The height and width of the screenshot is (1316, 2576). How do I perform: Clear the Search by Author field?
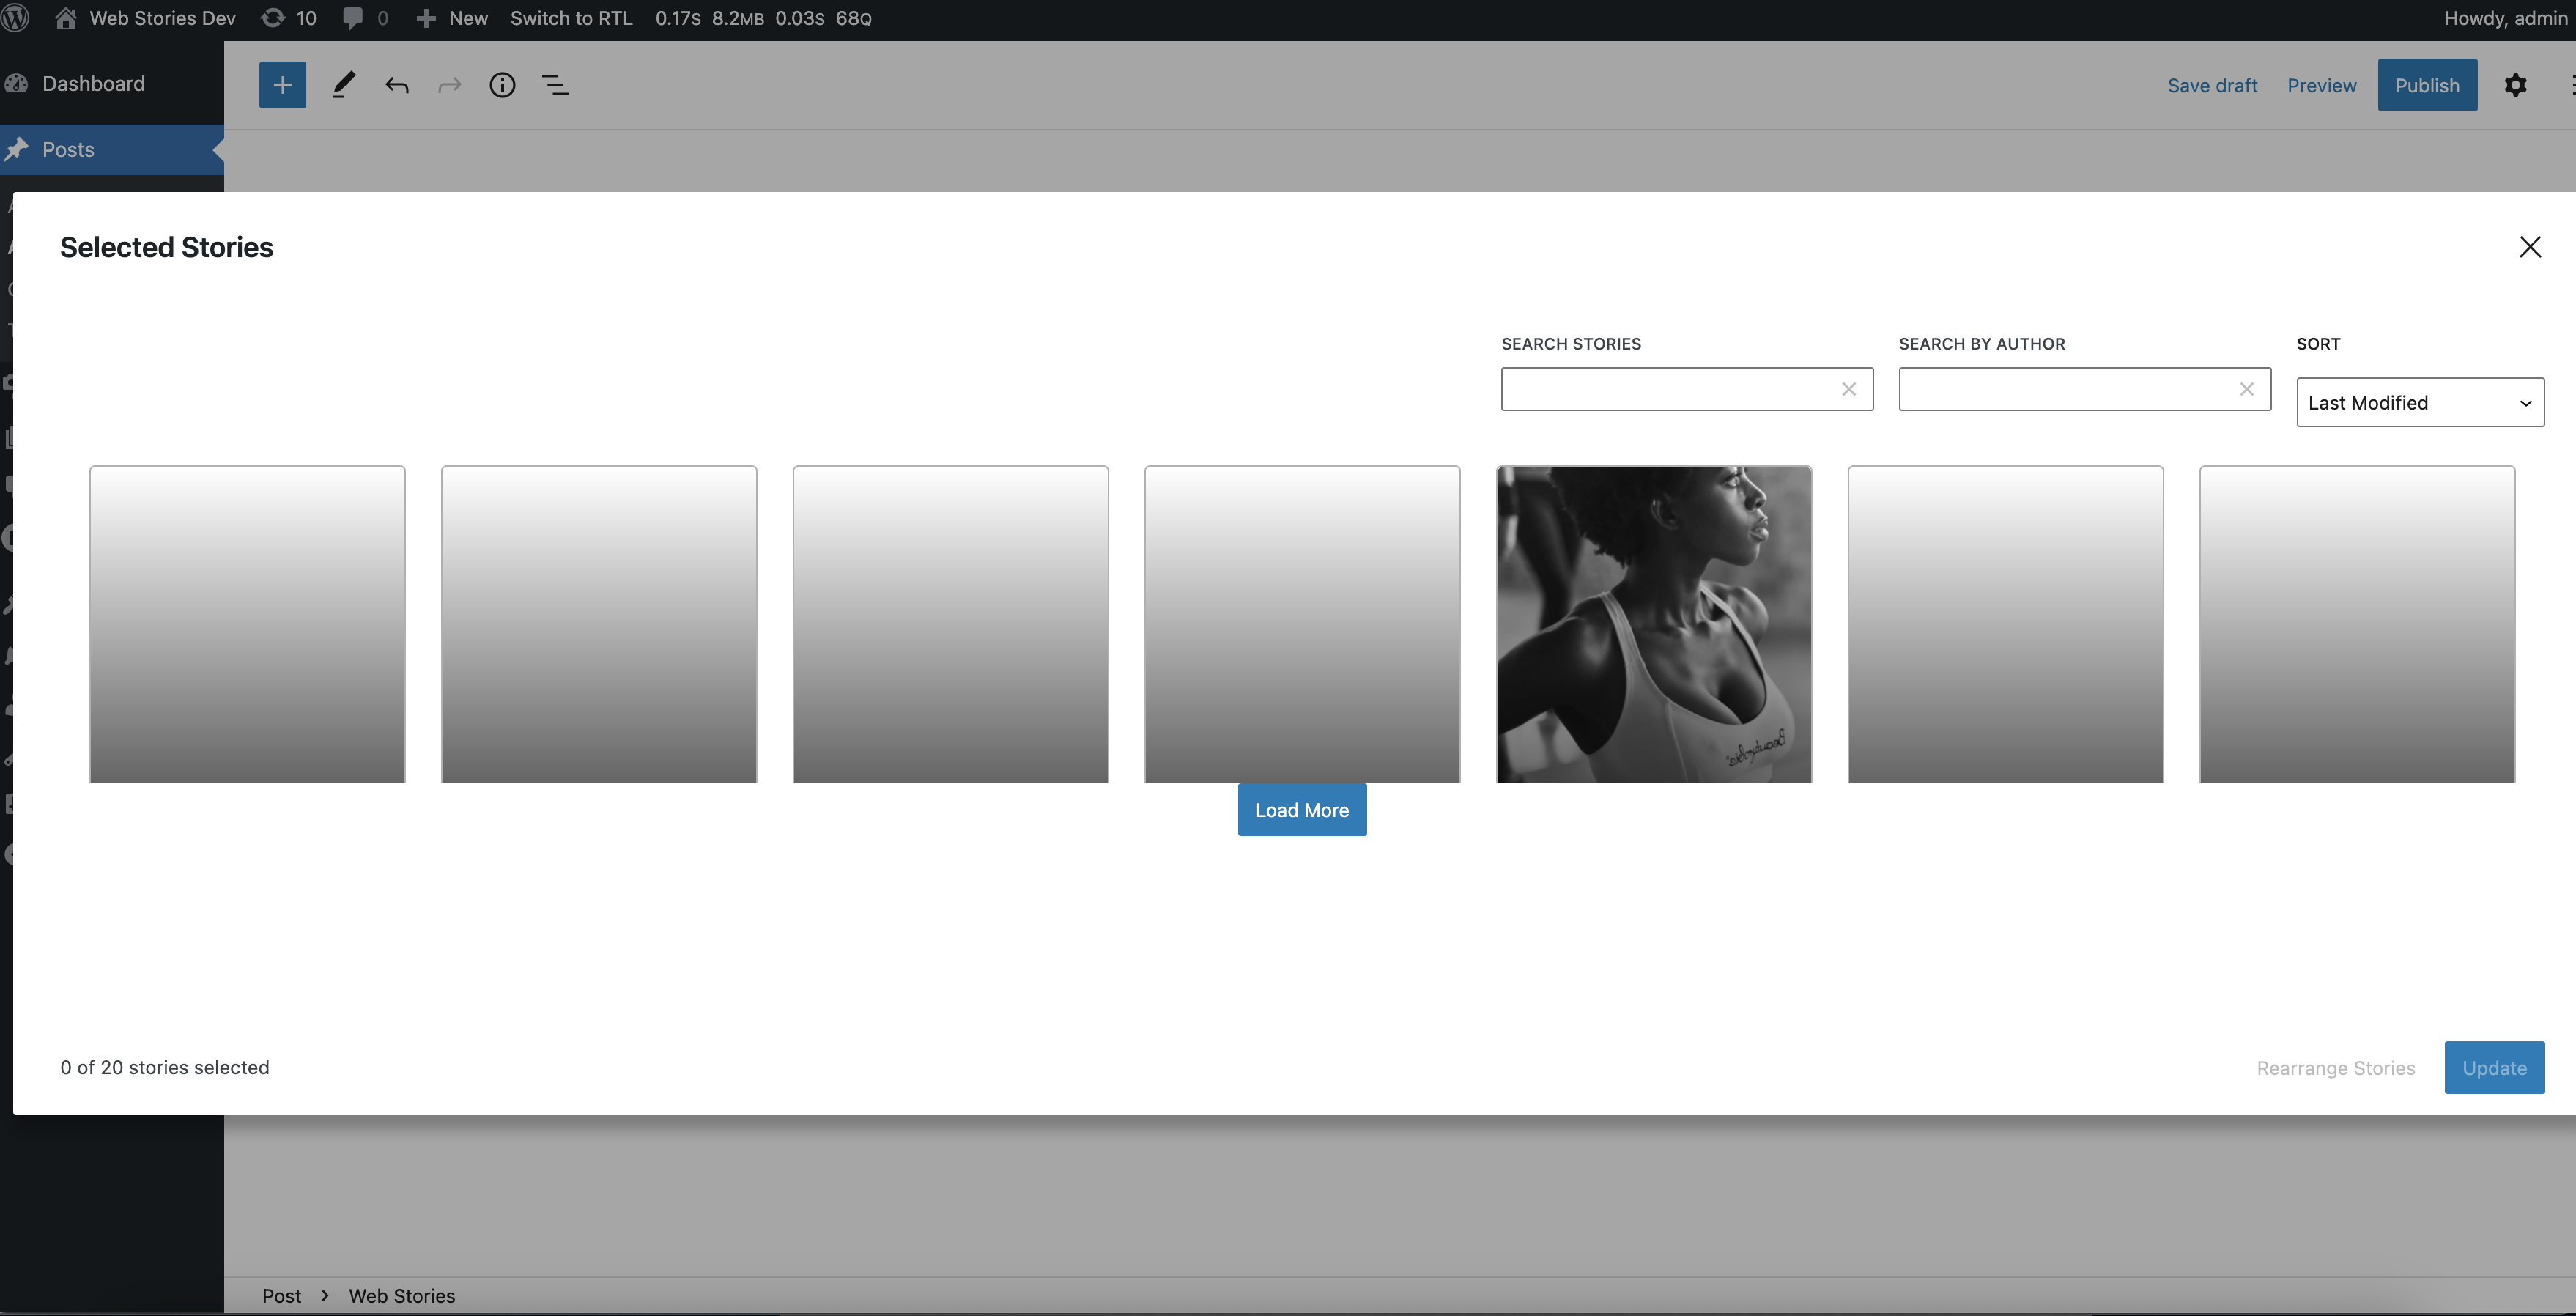pyautogui.click(x=2246, y=389)
